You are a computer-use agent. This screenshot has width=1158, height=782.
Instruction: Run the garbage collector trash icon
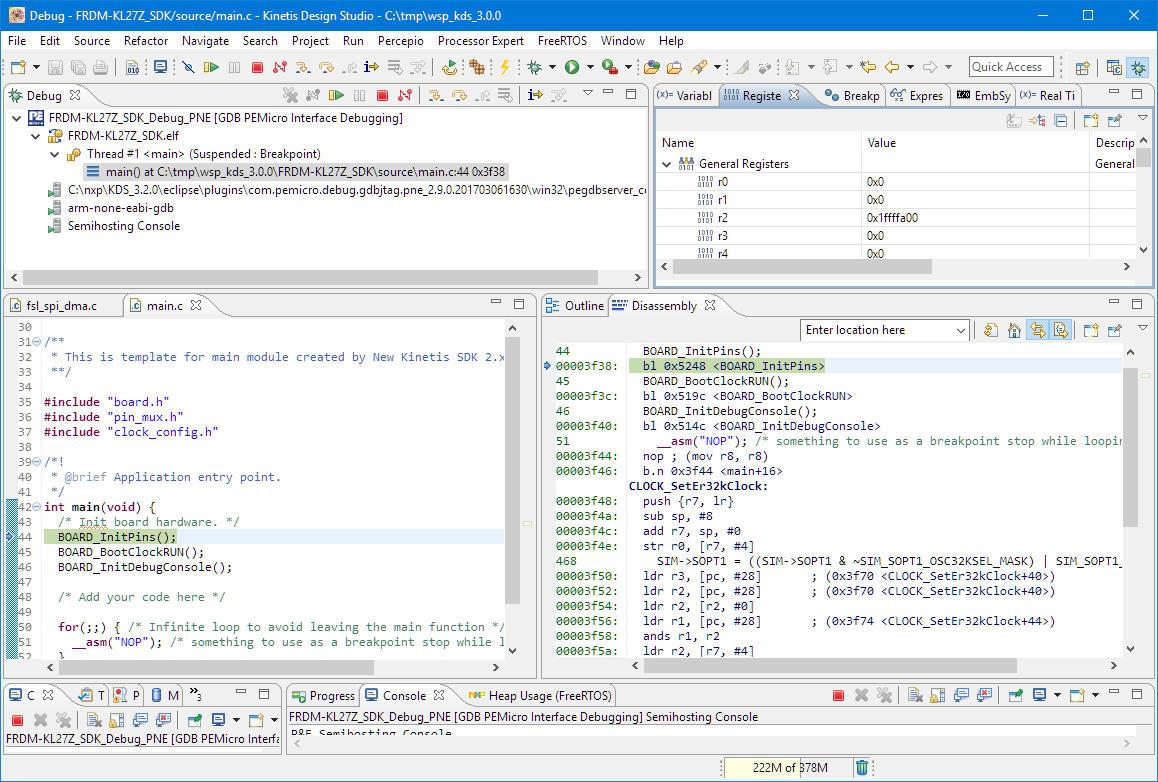(862, 767)
